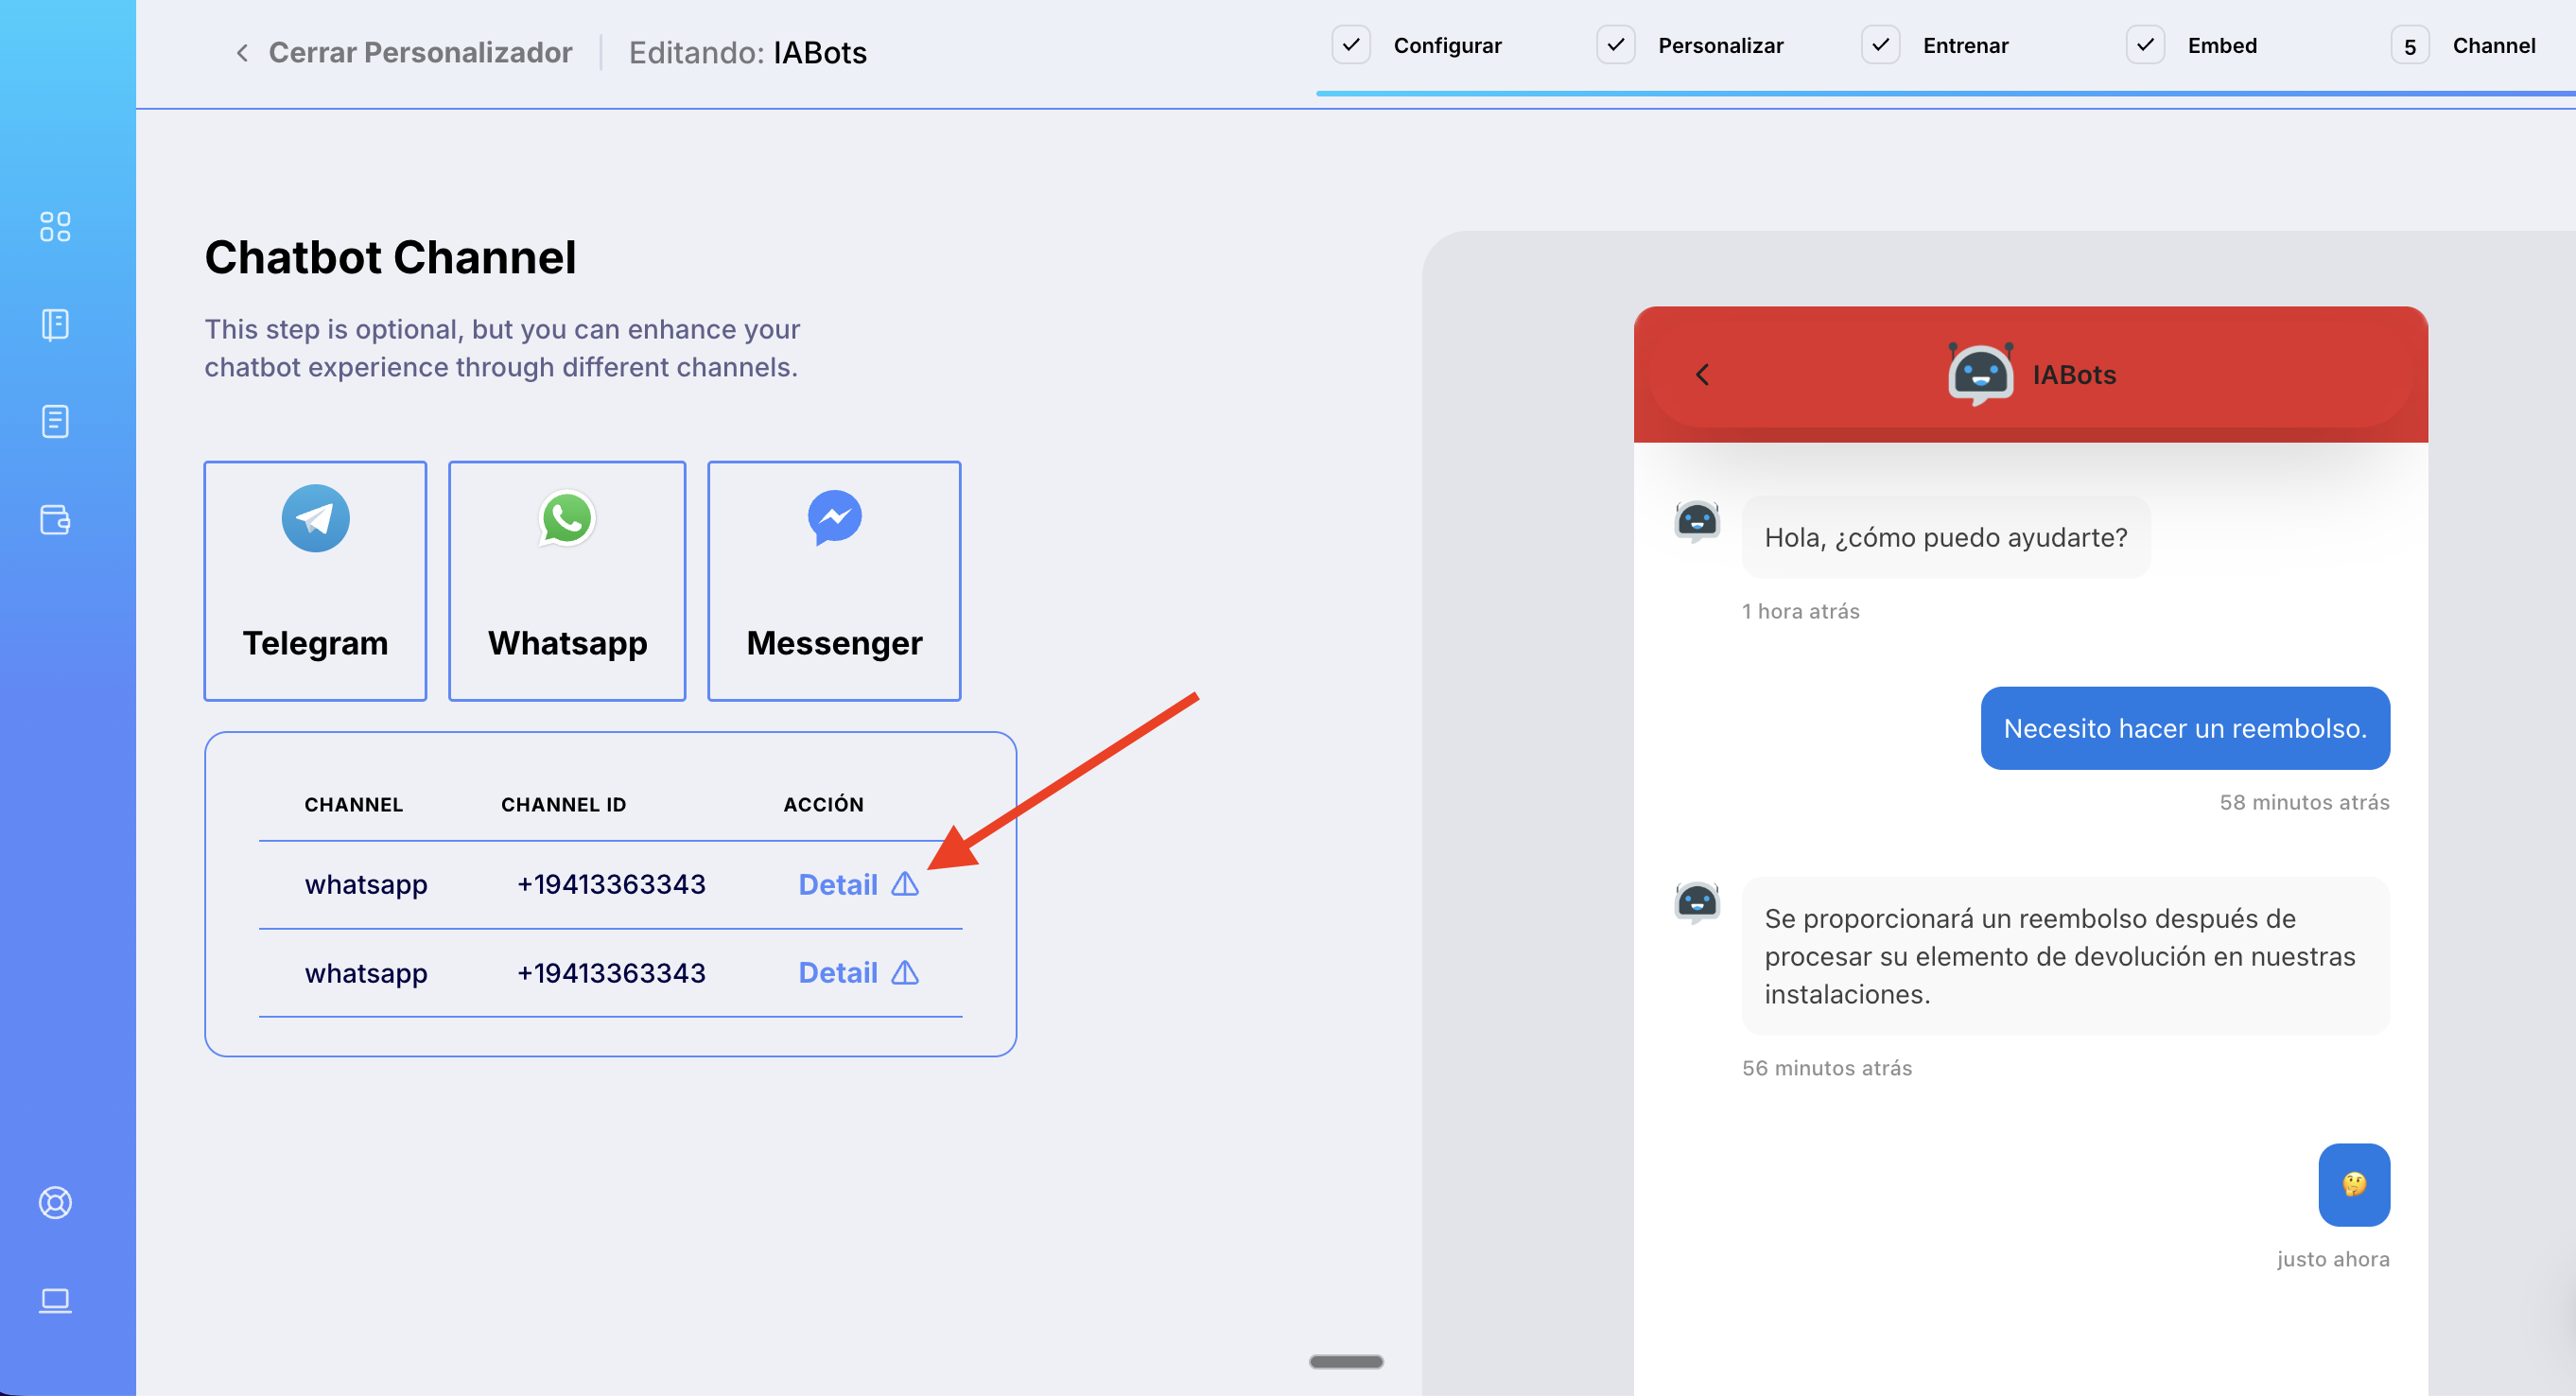Switch to the Channel step tab
Viewport: 2576px width, 1396px height.
tap(2493, 45)
